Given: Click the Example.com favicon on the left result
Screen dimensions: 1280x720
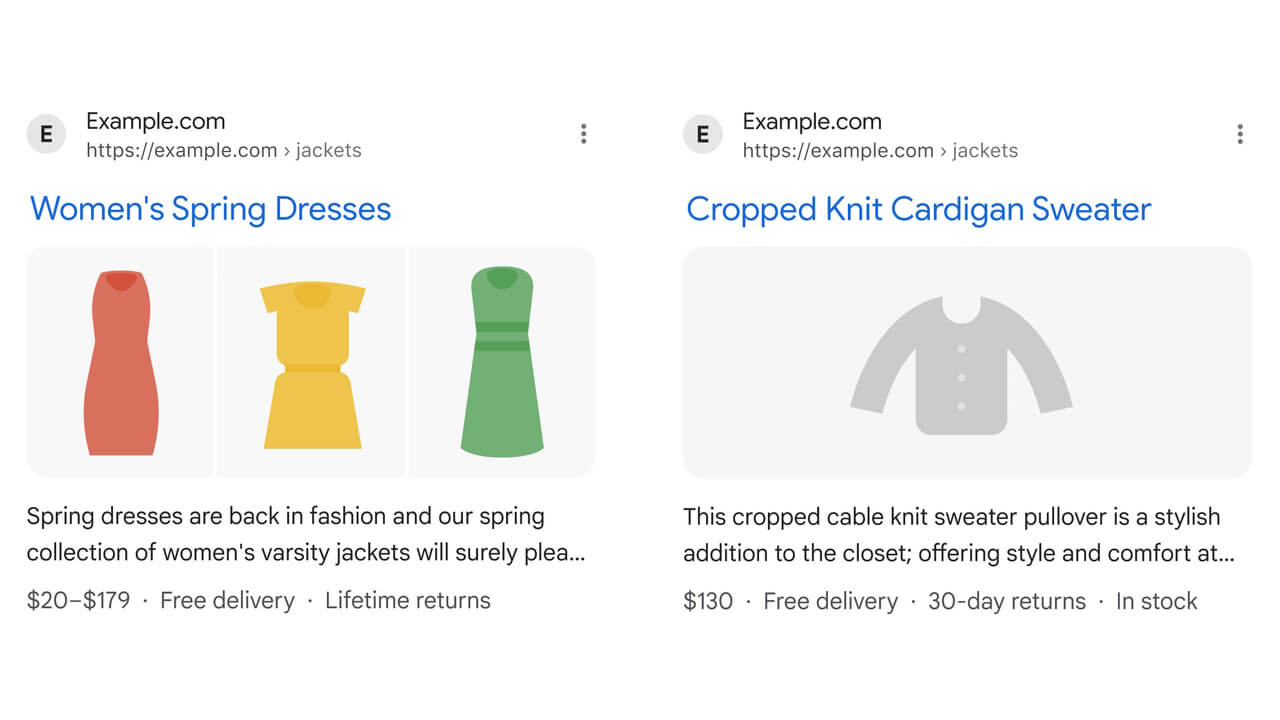Looking at the screenshot, I should pyautogui.click(x=46, y=134).
